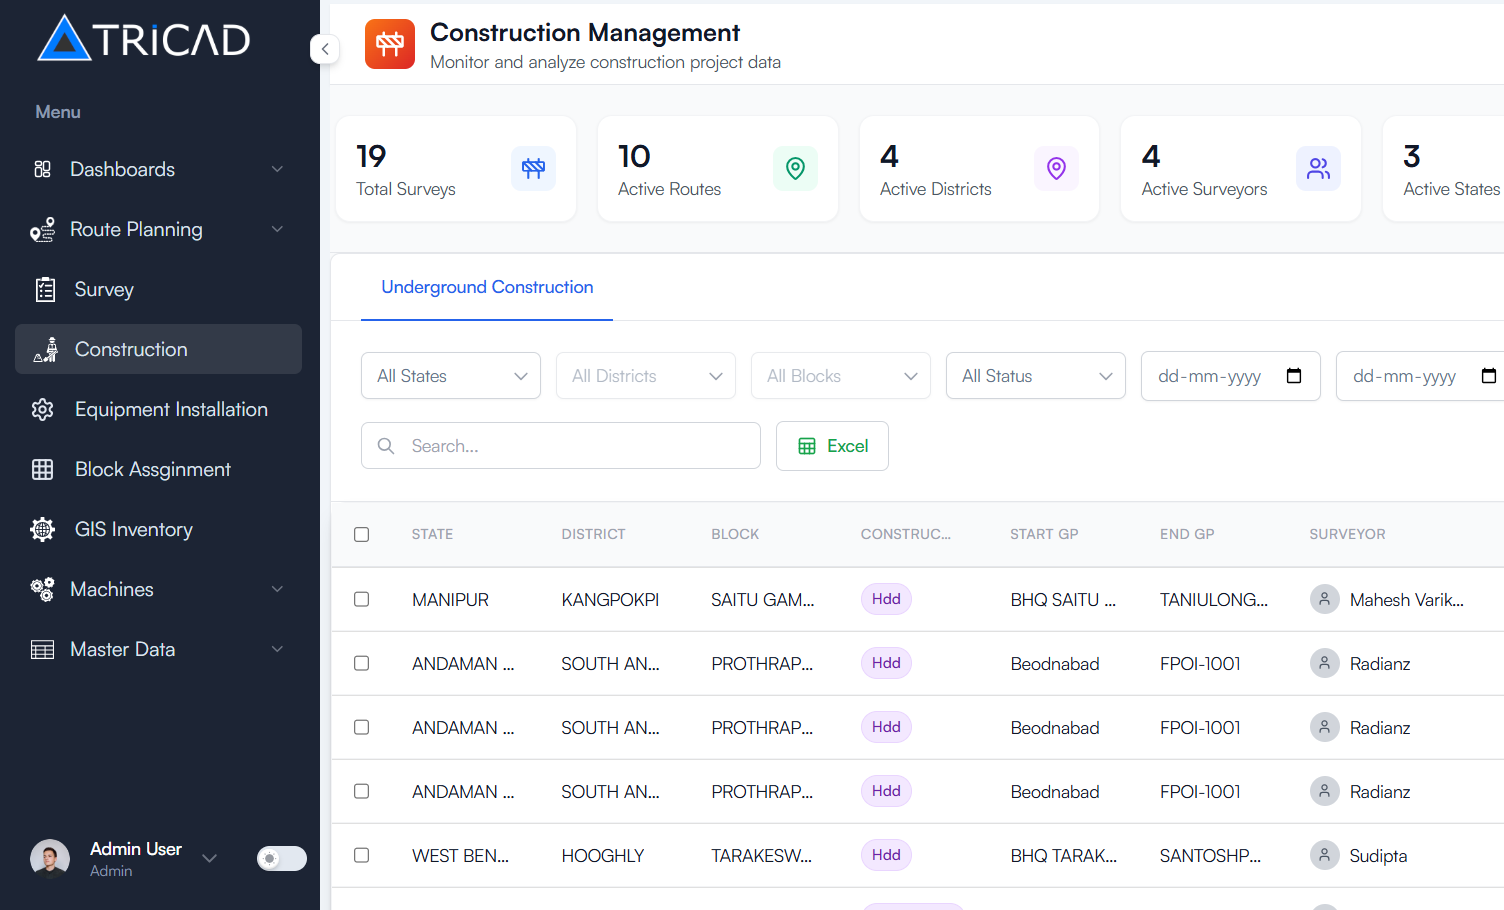The height and width of the screenshot is (910, 1504).
Task: Select the checkbox on the MANIPUR row
Action: [361, 599]
